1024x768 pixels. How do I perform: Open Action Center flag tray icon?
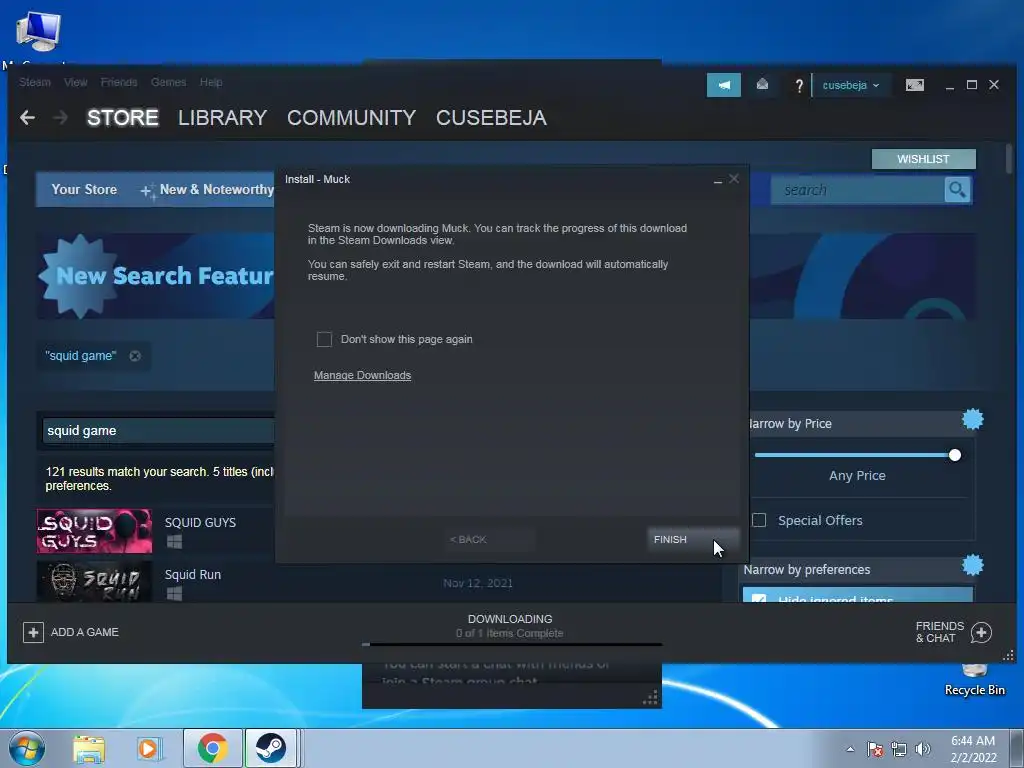pos(874,749)
